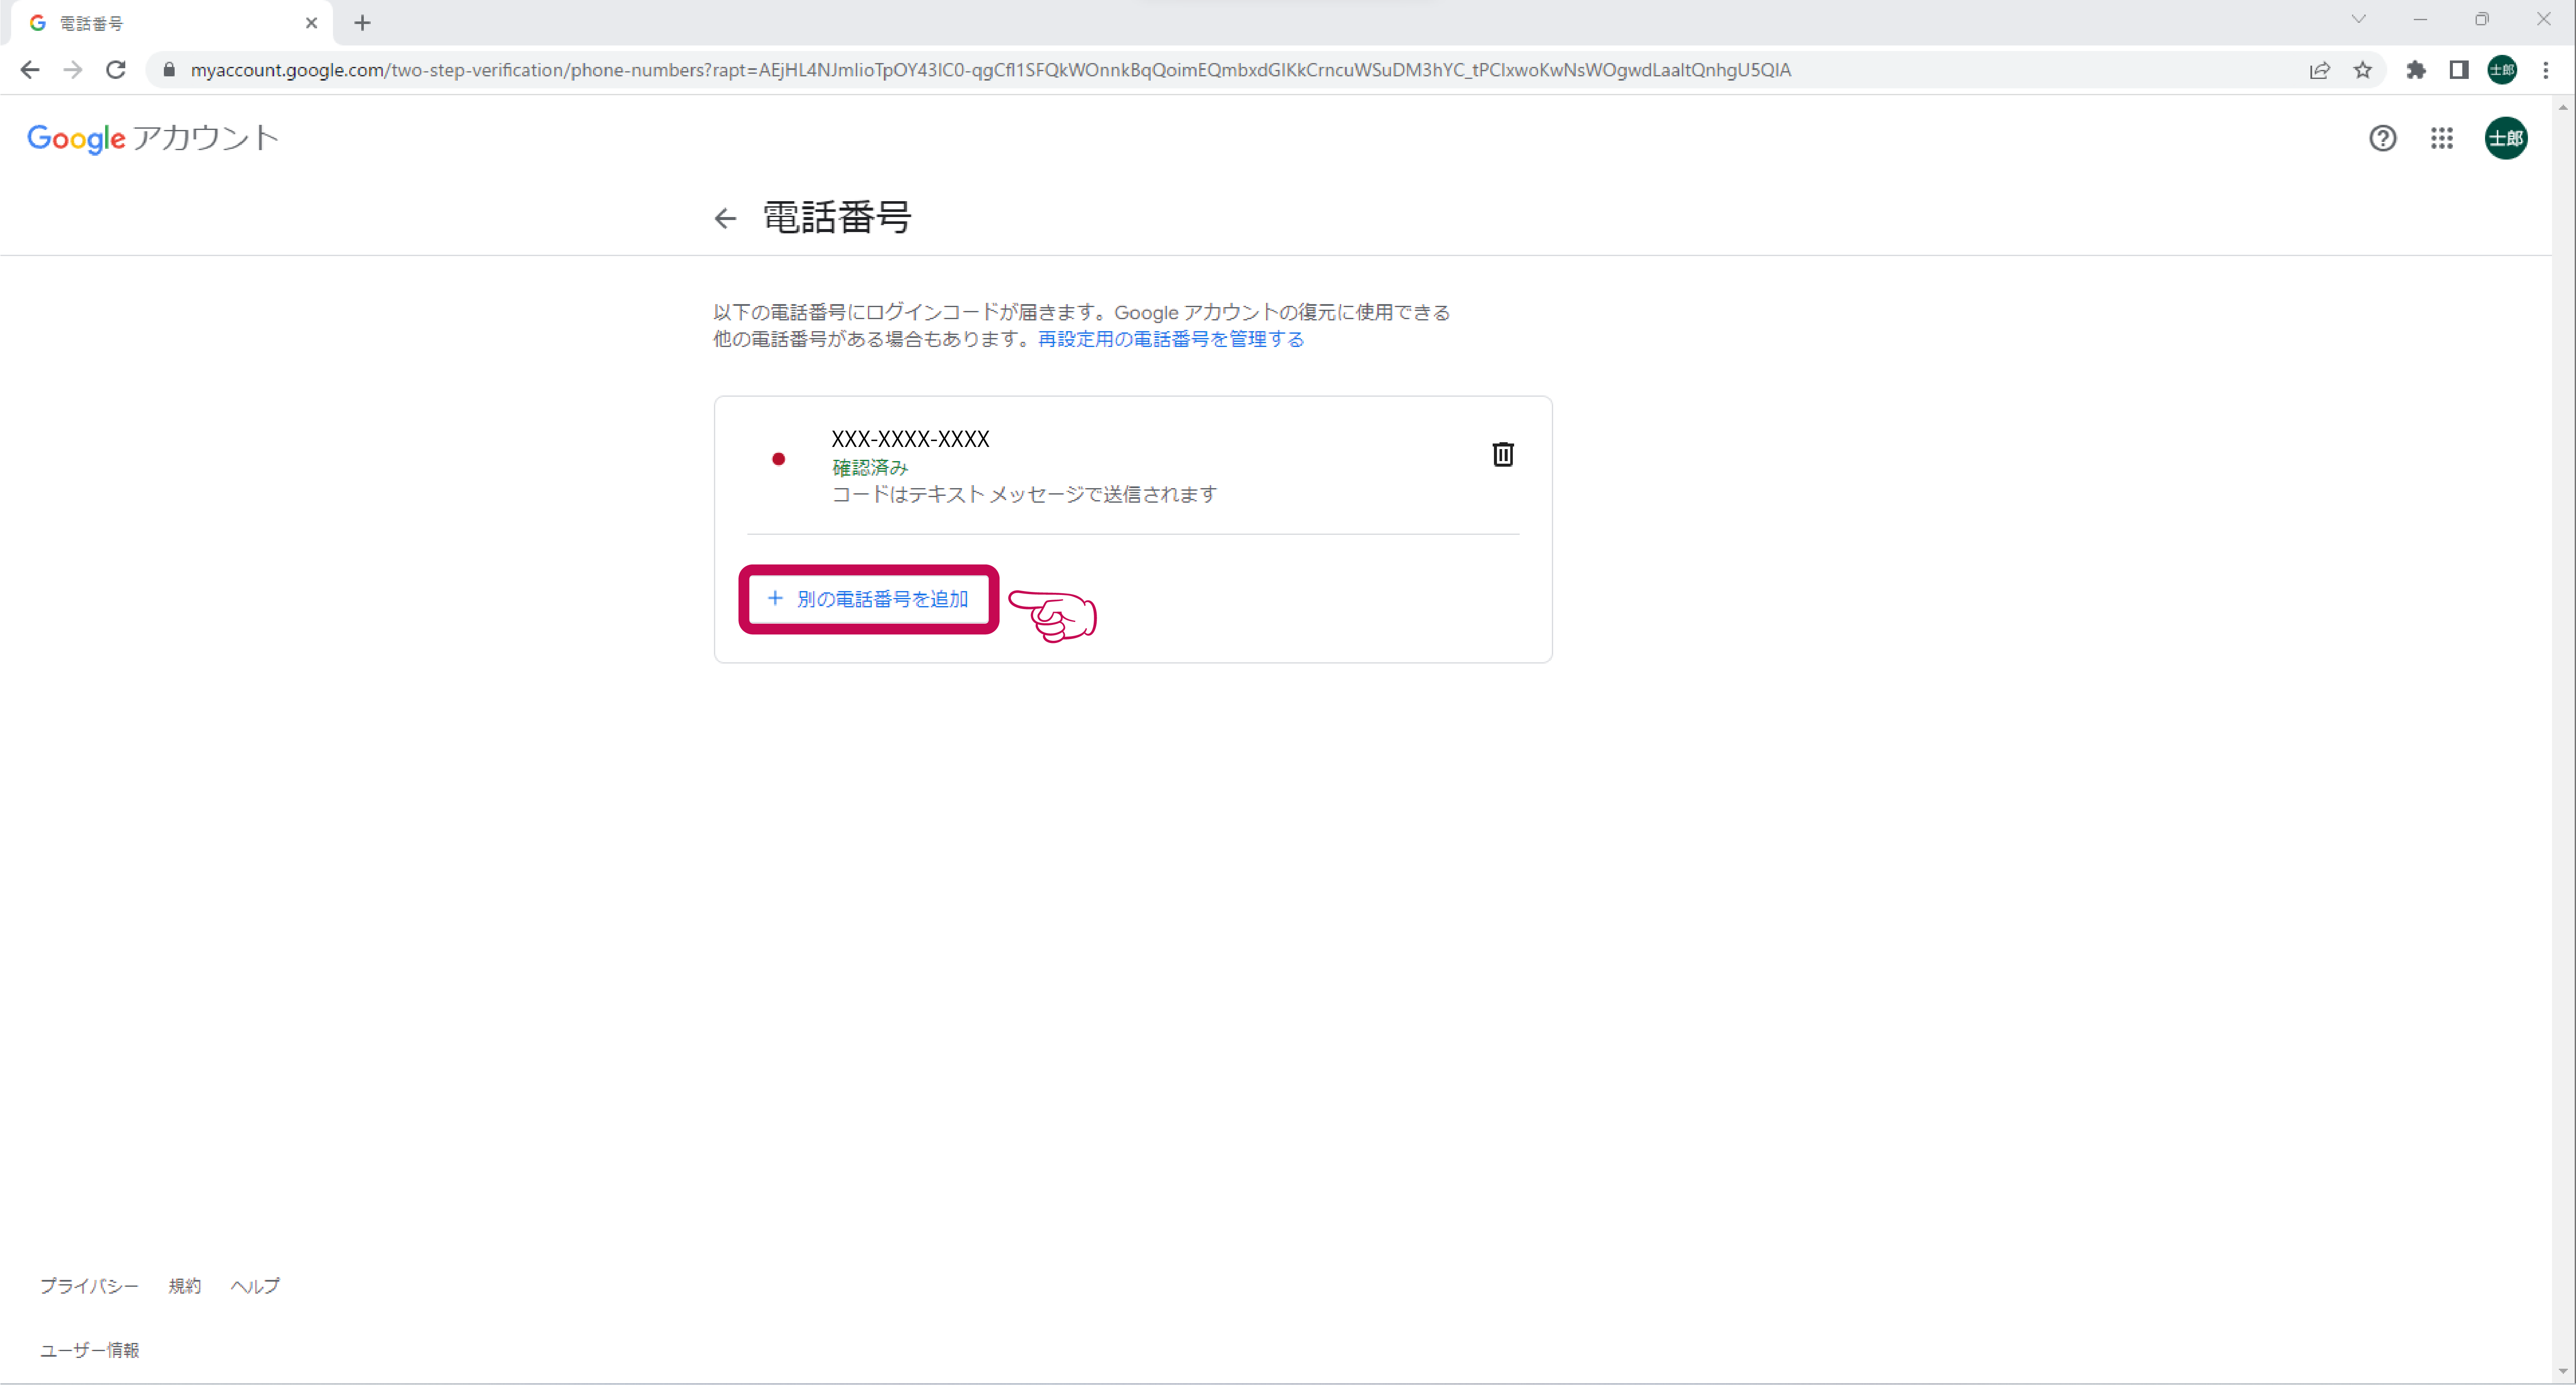This screenshot has height=1385, width=2576.
Task: Share this page using address bar share icon
Action: click(x=2319, y=70)
